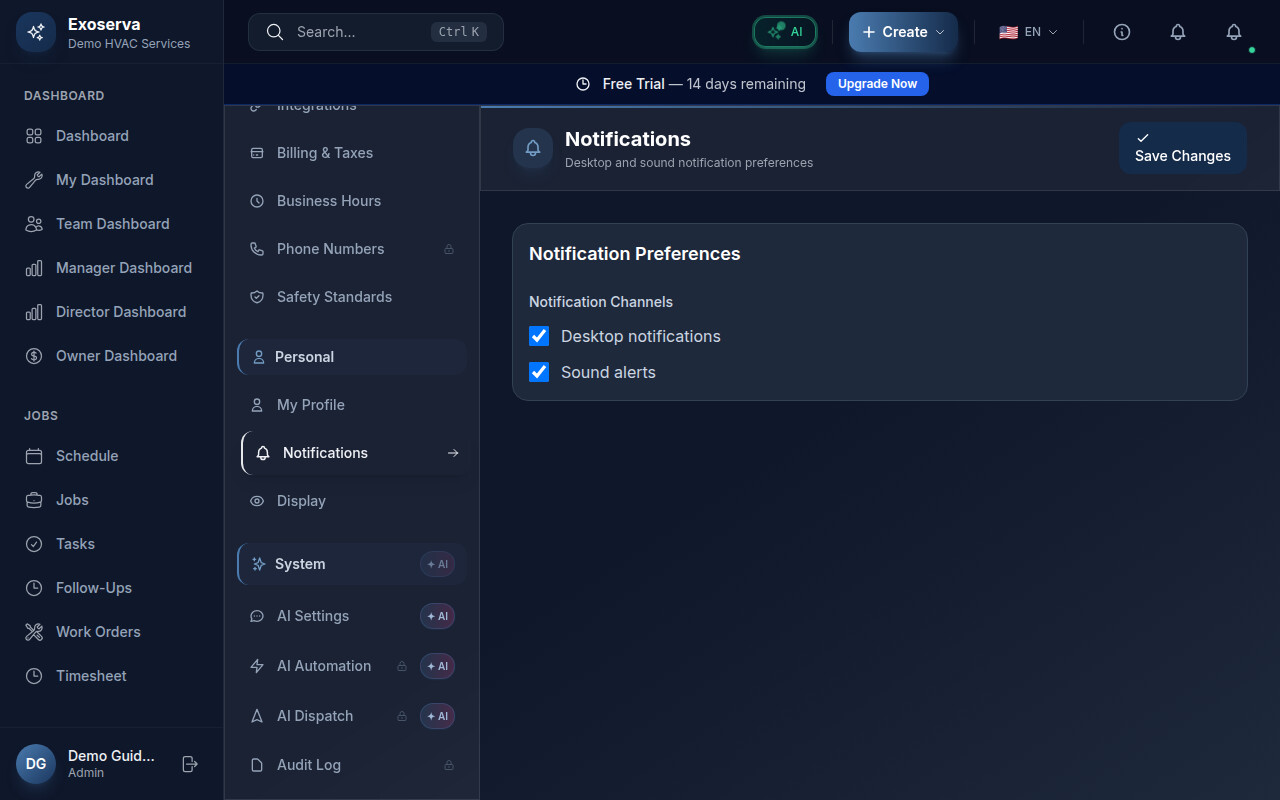This screenshot has width=1280, height=800.
Task: Collapse the System settings section
Action: 335,564
